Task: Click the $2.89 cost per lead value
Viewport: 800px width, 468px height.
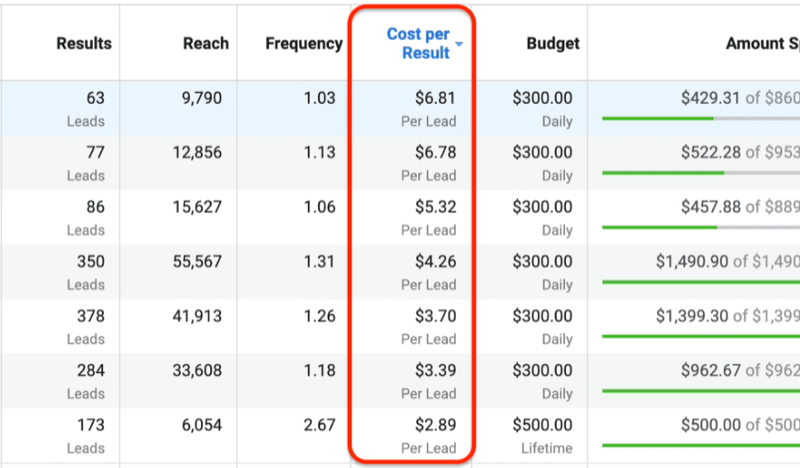Action: [435, 425]
